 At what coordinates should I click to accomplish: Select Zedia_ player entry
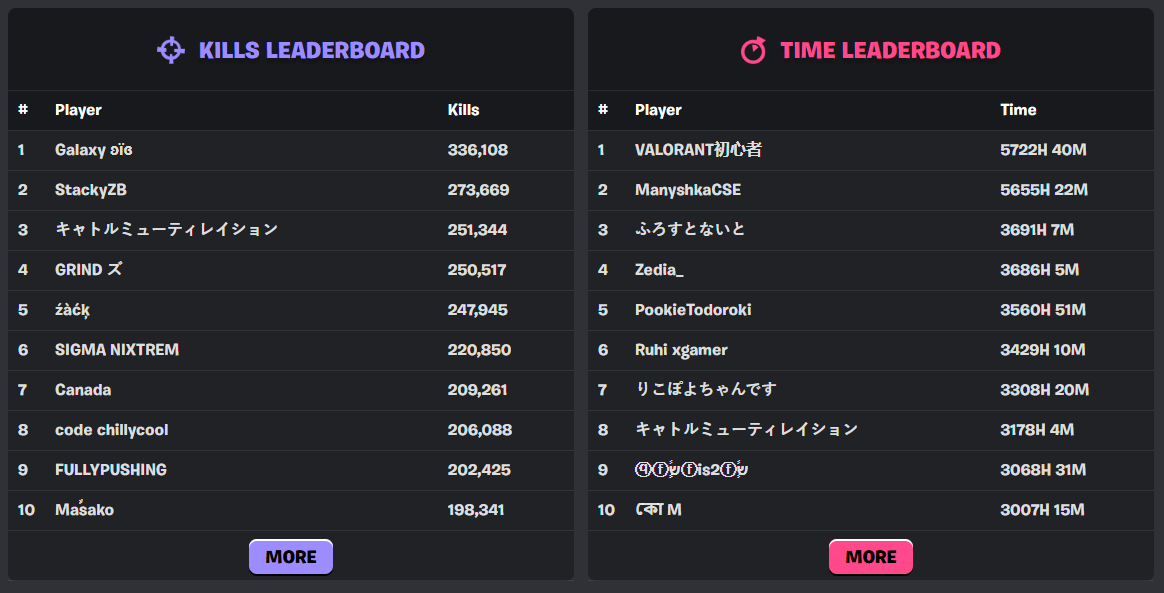click(659, 270)
